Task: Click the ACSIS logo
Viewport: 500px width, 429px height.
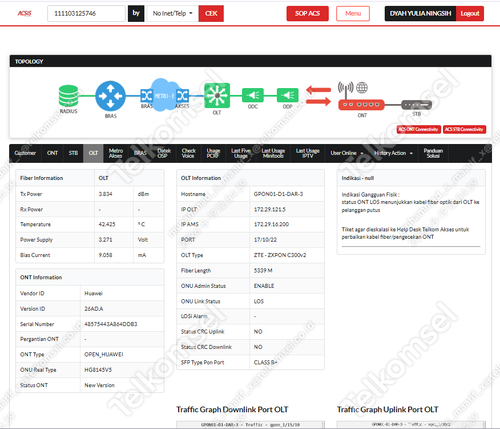Action: 25,13
